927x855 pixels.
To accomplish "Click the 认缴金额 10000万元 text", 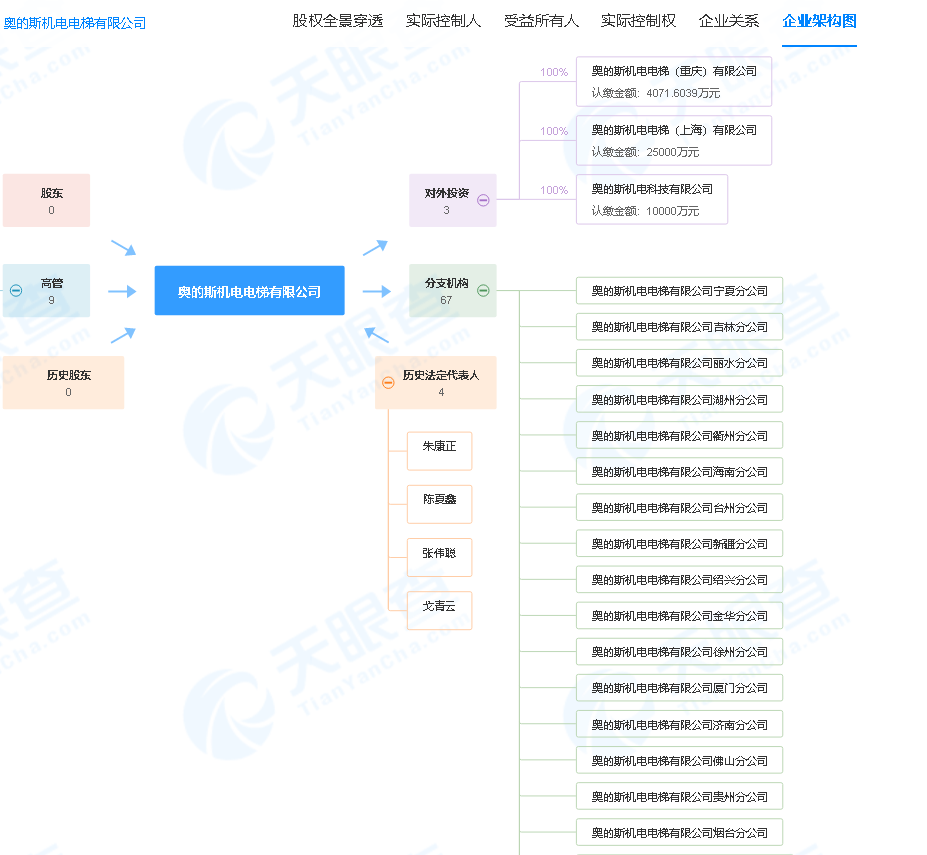I will pos(646,212).
